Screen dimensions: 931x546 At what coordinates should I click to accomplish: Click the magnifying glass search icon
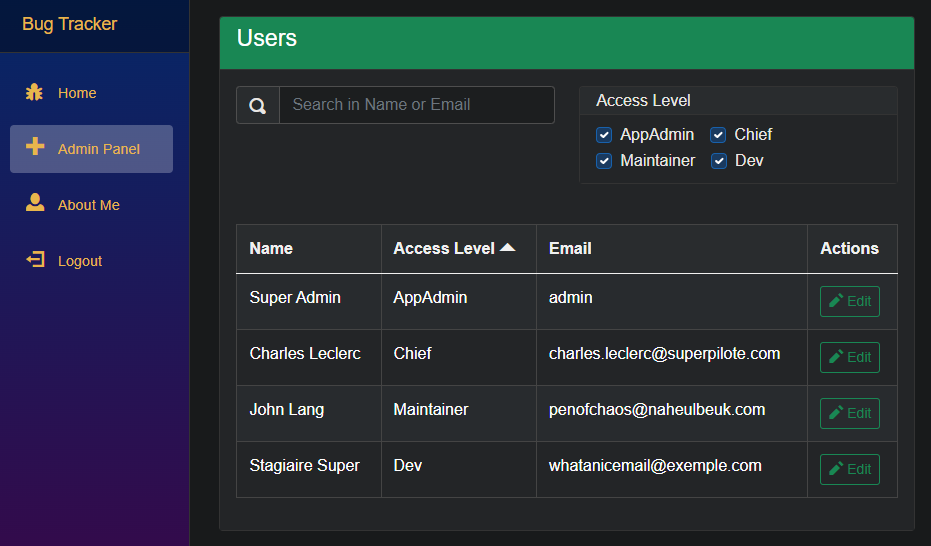tap(258, 106)
